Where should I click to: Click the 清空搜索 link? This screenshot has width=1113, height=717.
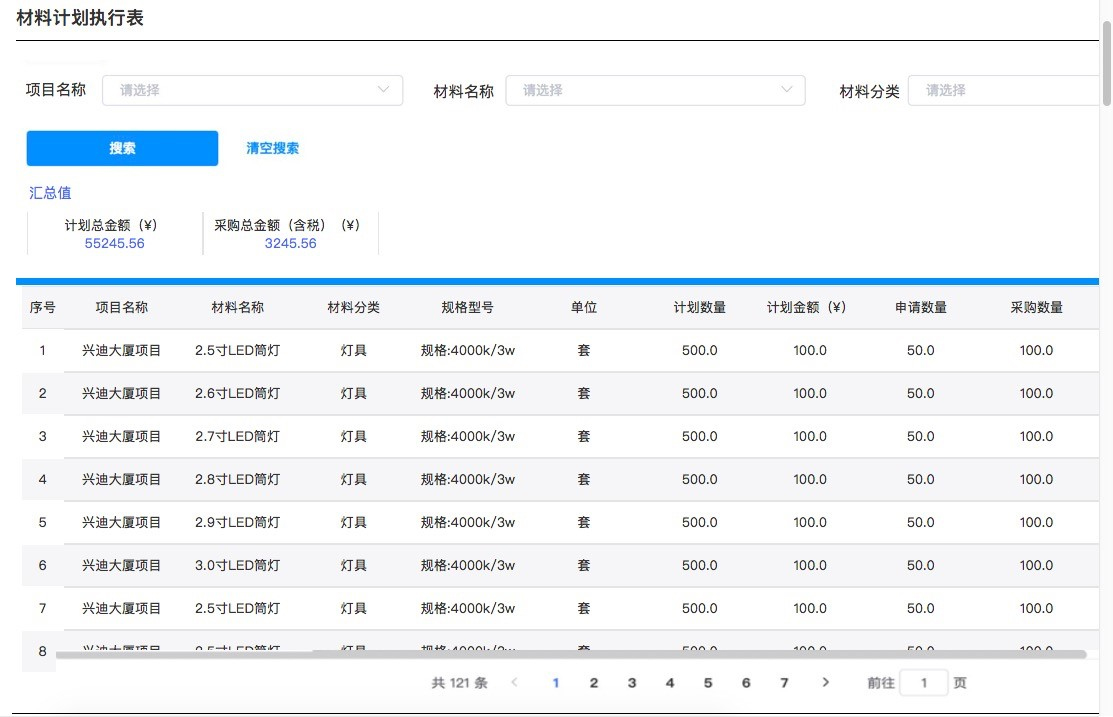pyautogui.click(x=273, y=148)
